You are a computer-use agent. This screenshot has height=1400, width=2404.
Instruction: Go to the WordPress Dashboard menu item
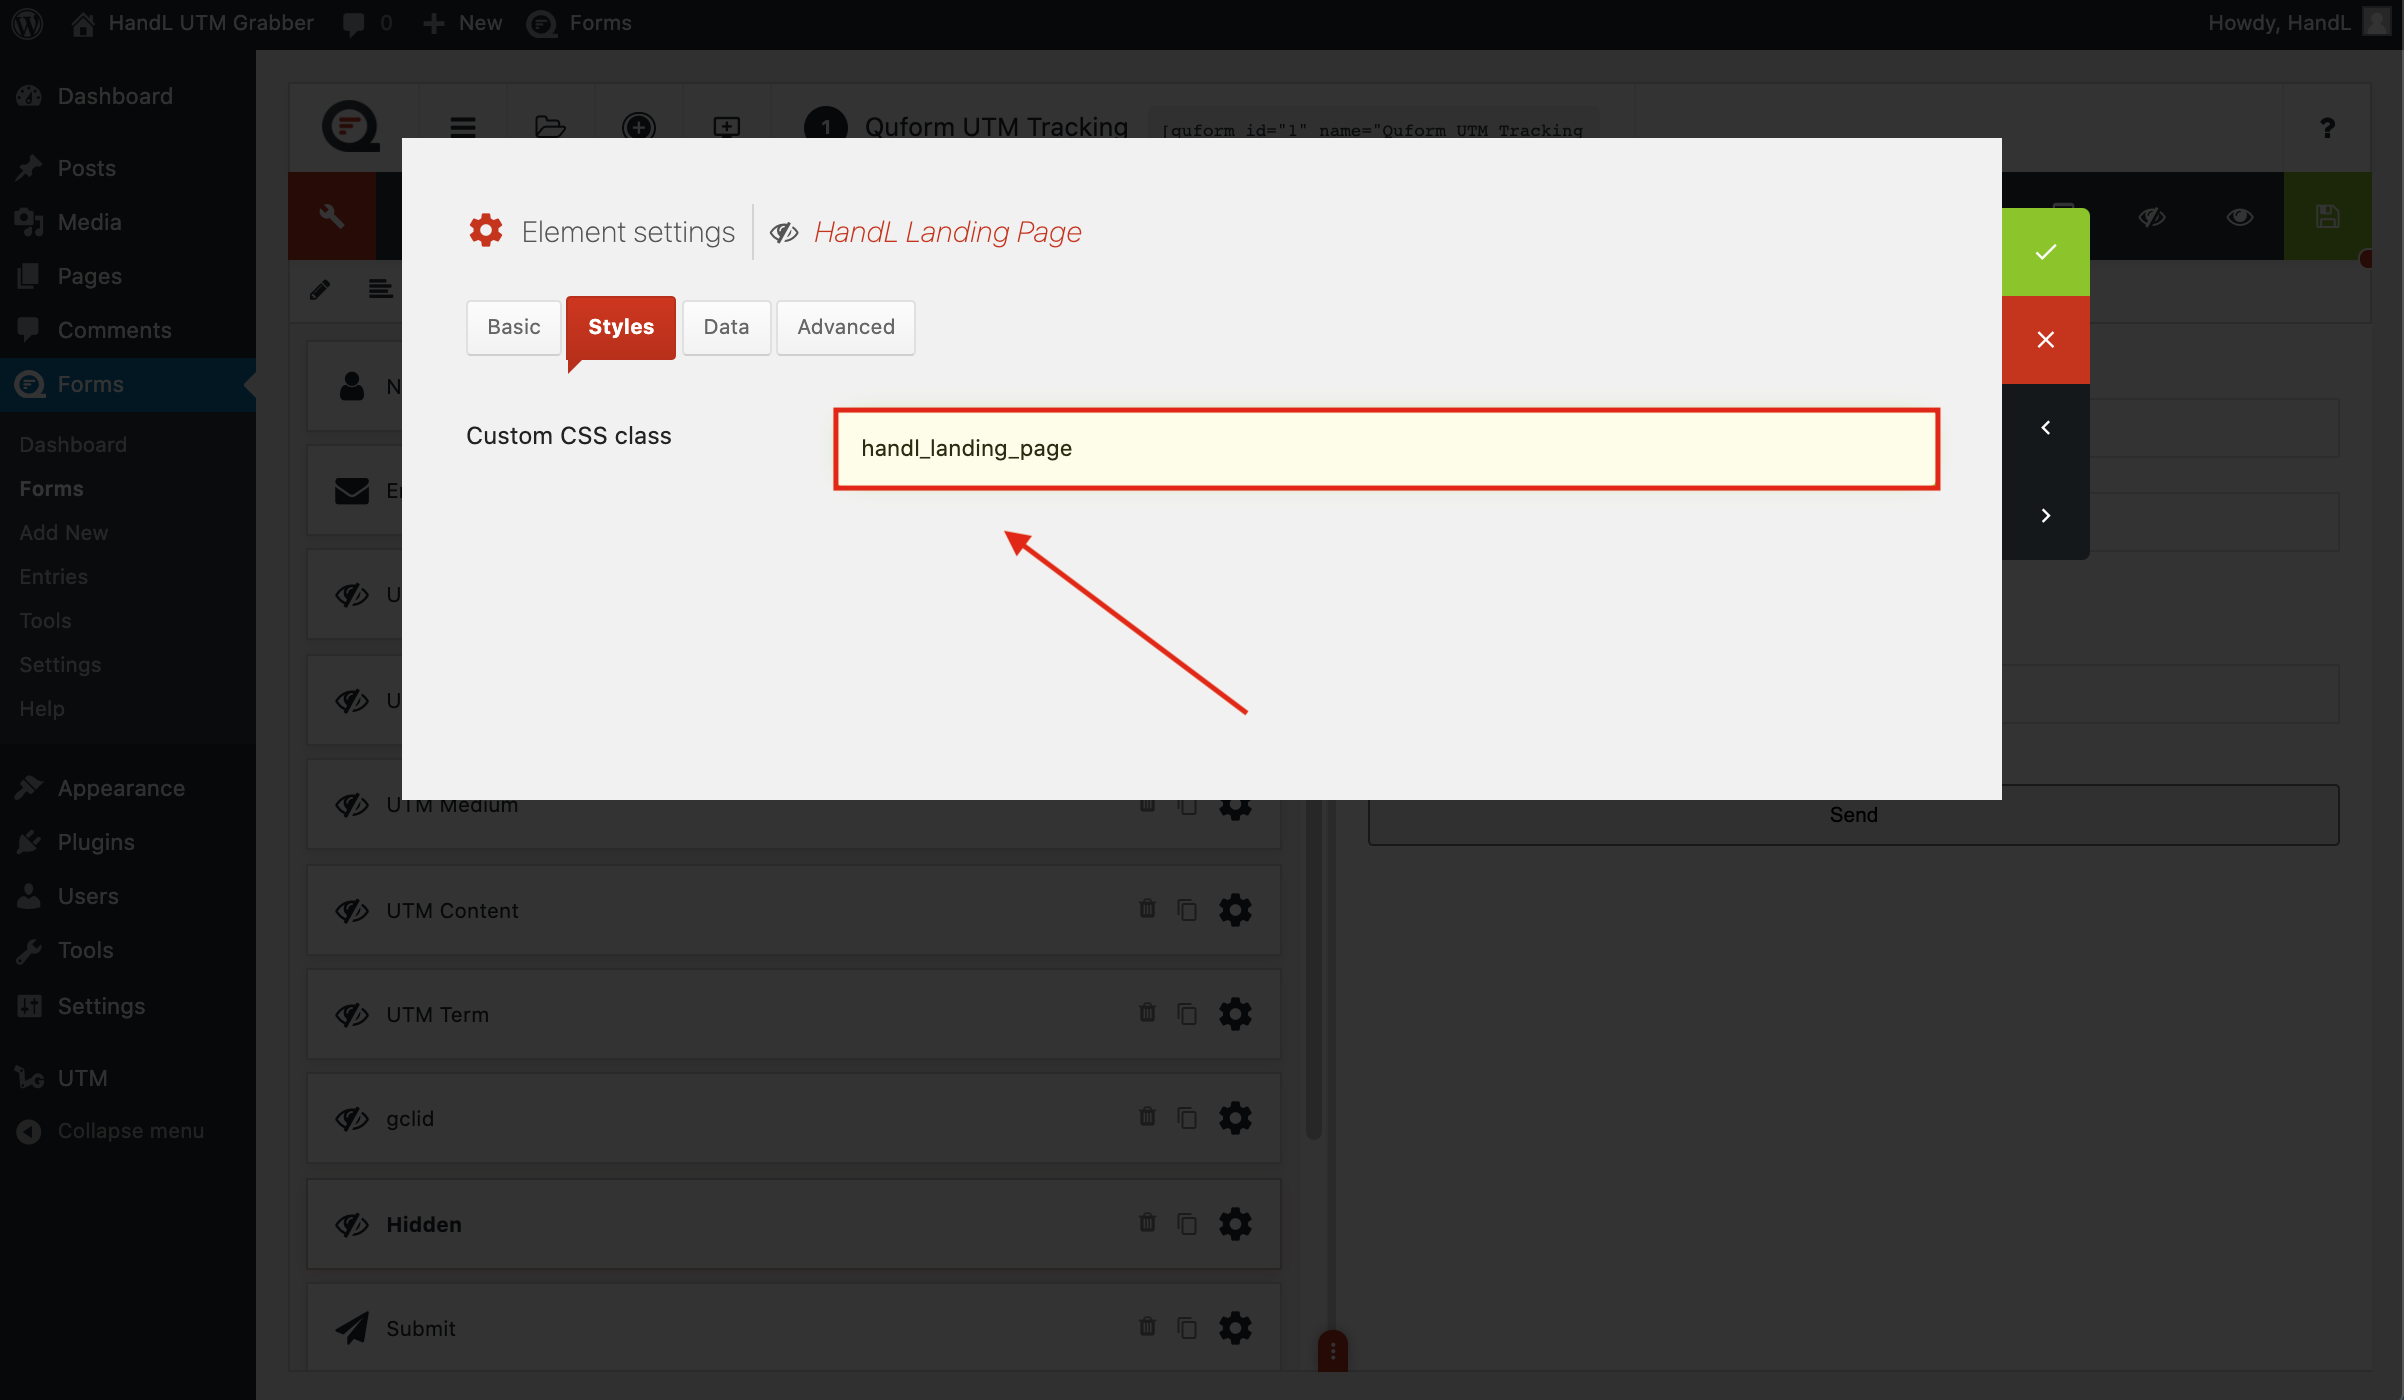(x=128, y=96)
